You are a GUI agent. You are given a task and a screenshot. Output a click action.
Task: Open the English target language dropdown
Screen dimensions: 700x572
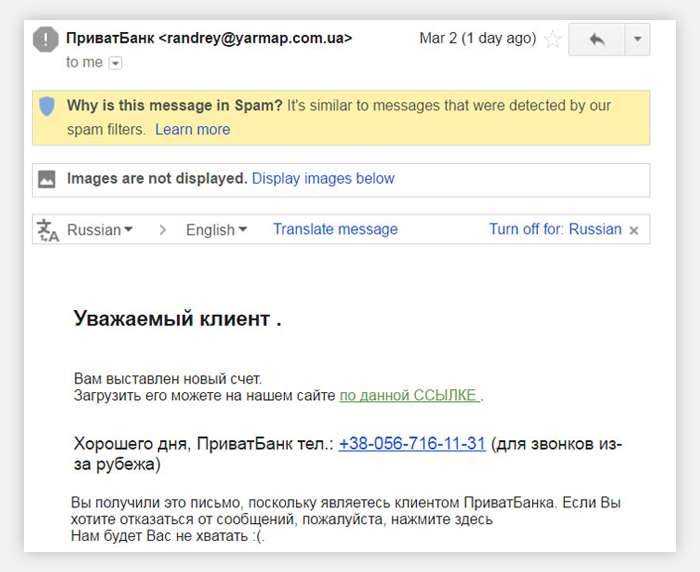[216, 230]
